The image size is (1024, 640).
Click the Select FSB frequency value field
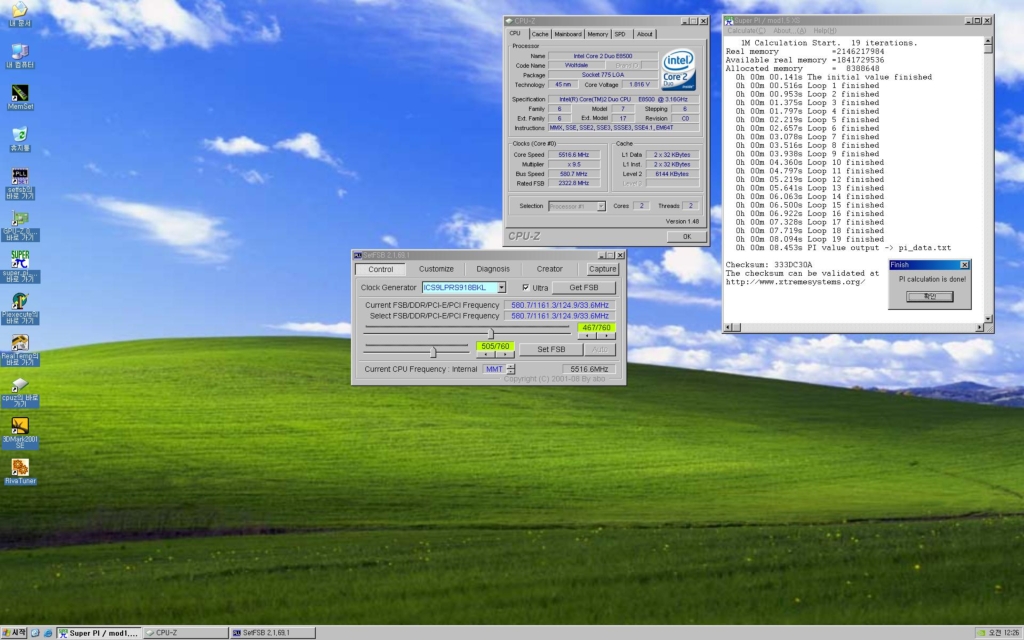[x=560, y=316]
